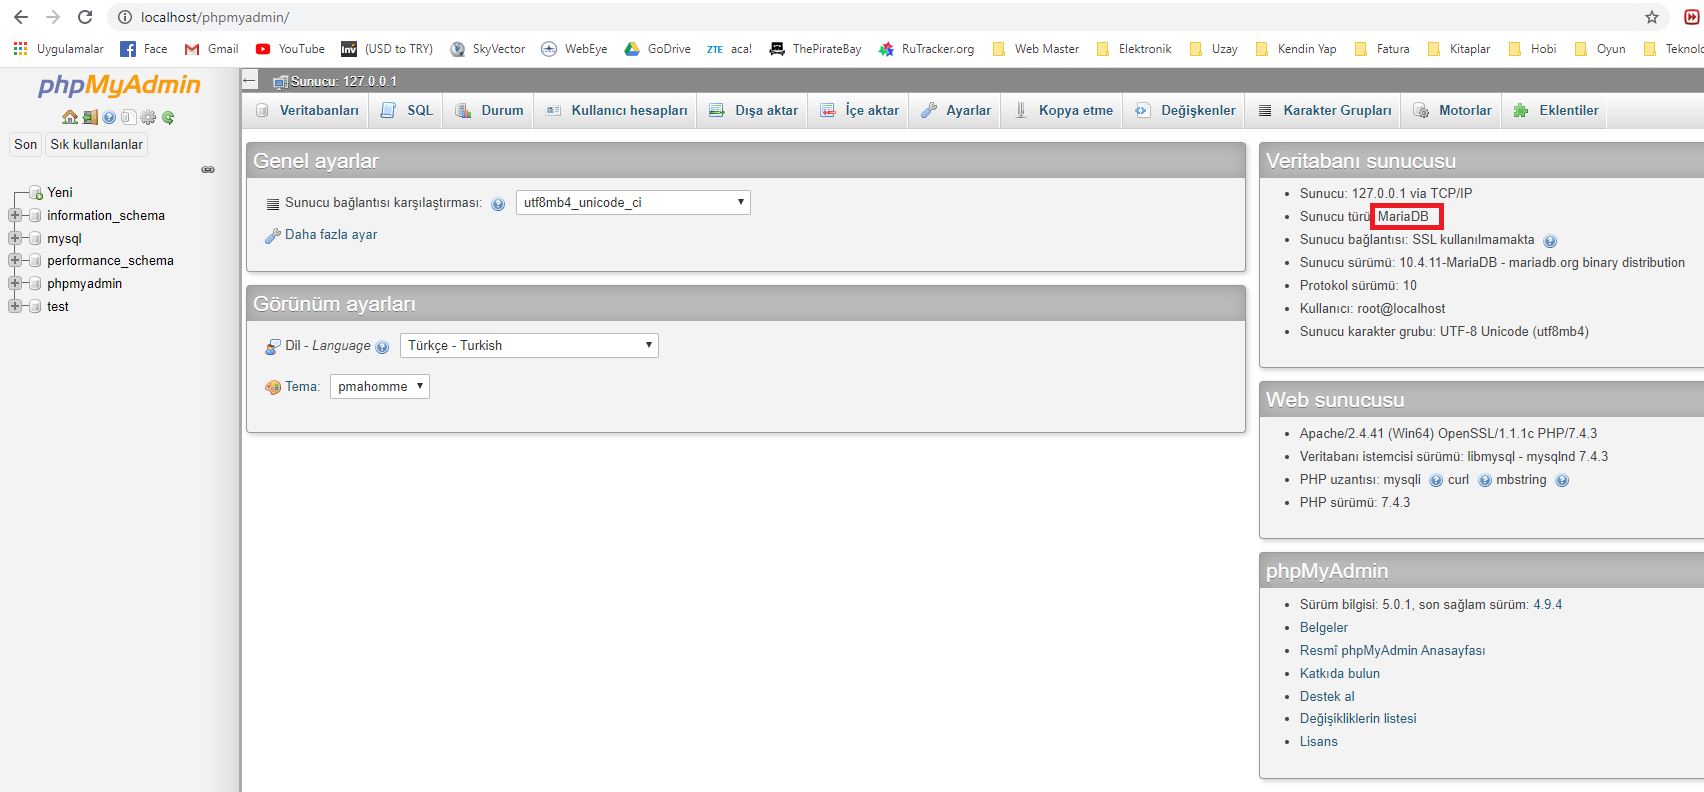Open the Karakter Grupları tab
Viewport: 1704px width, 792px height.
[x=1324, y=111]
